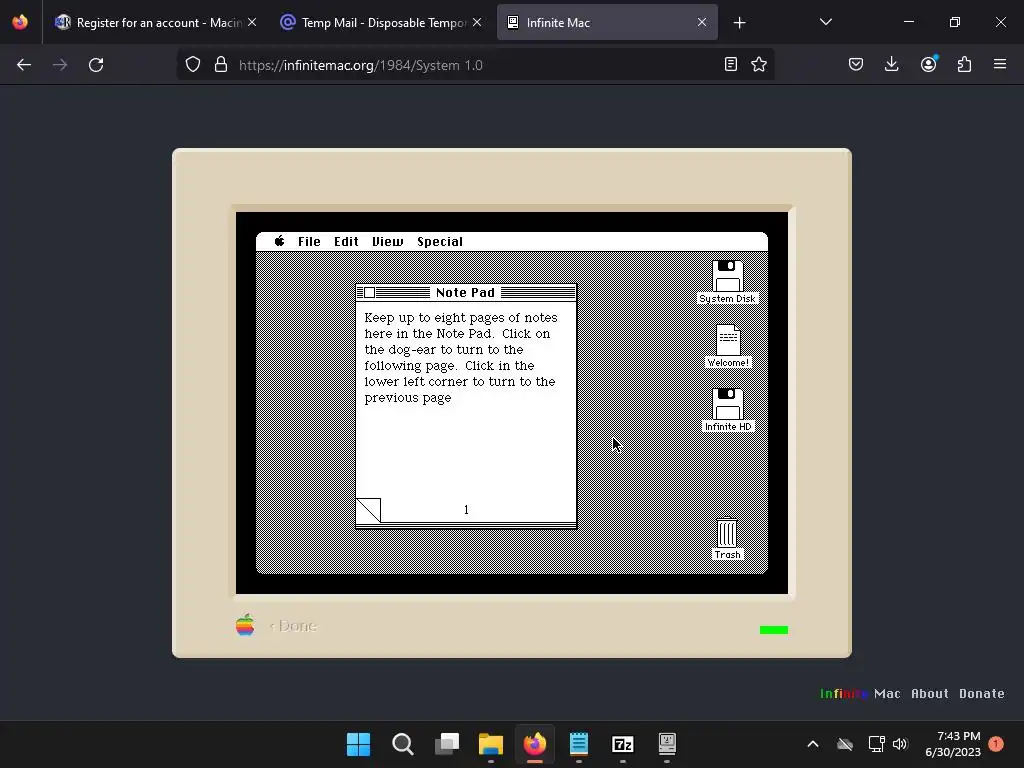Open the downloads panel
The height and width of the screenshot is (768, 1024).
891,64
